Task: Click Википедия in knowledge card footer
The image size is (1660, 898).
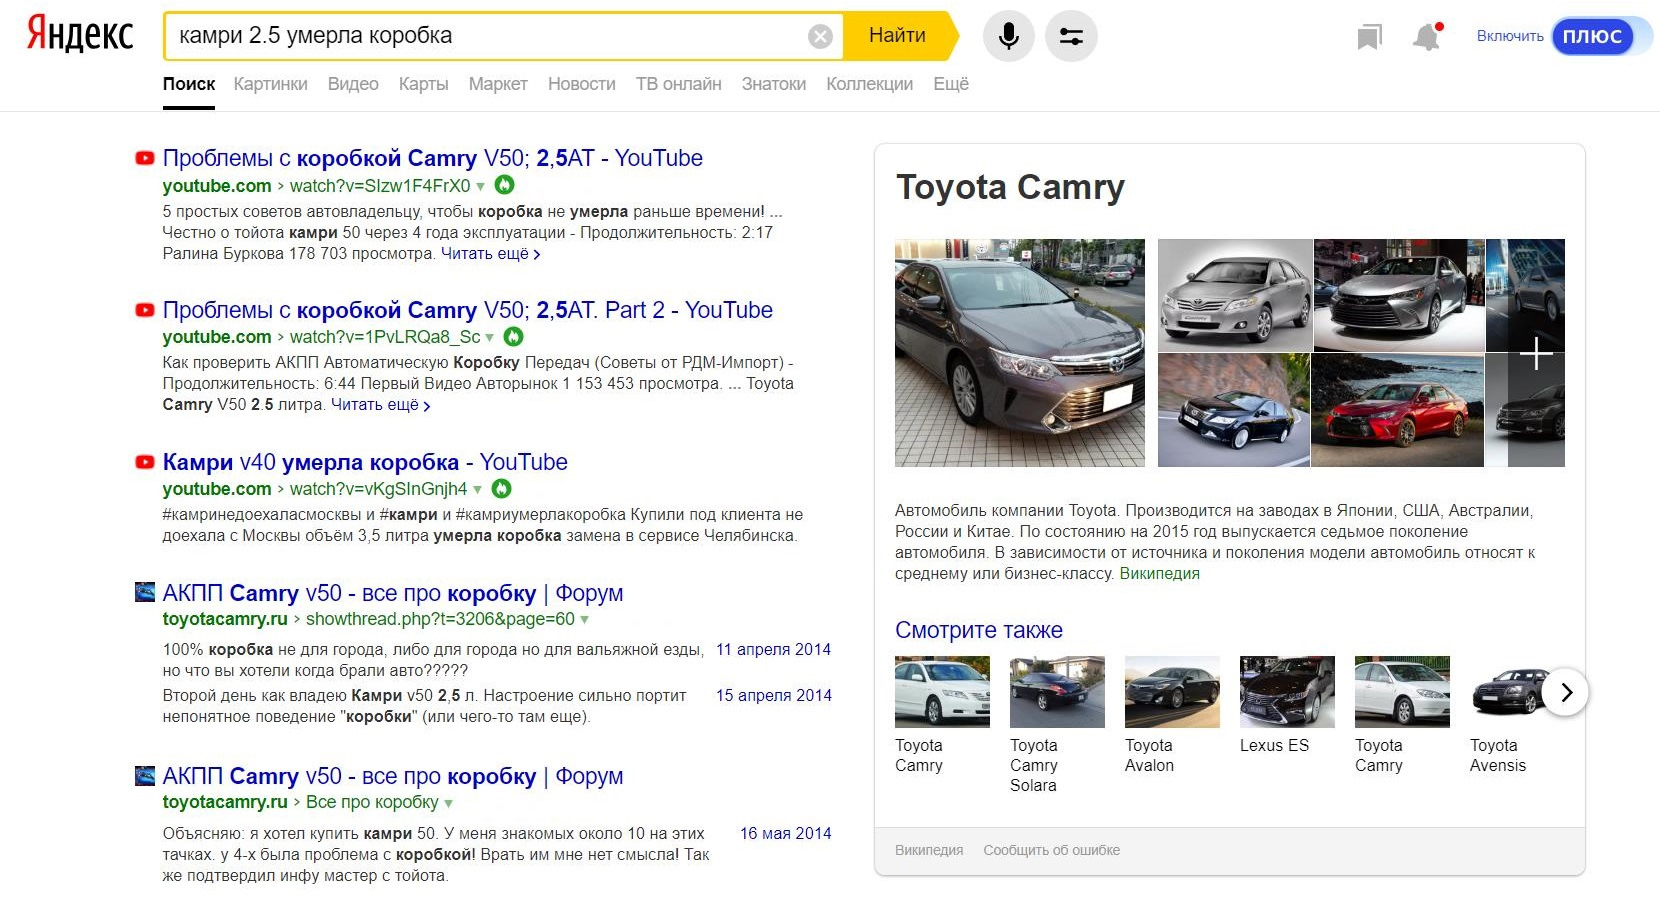Action: coord(929,850)
